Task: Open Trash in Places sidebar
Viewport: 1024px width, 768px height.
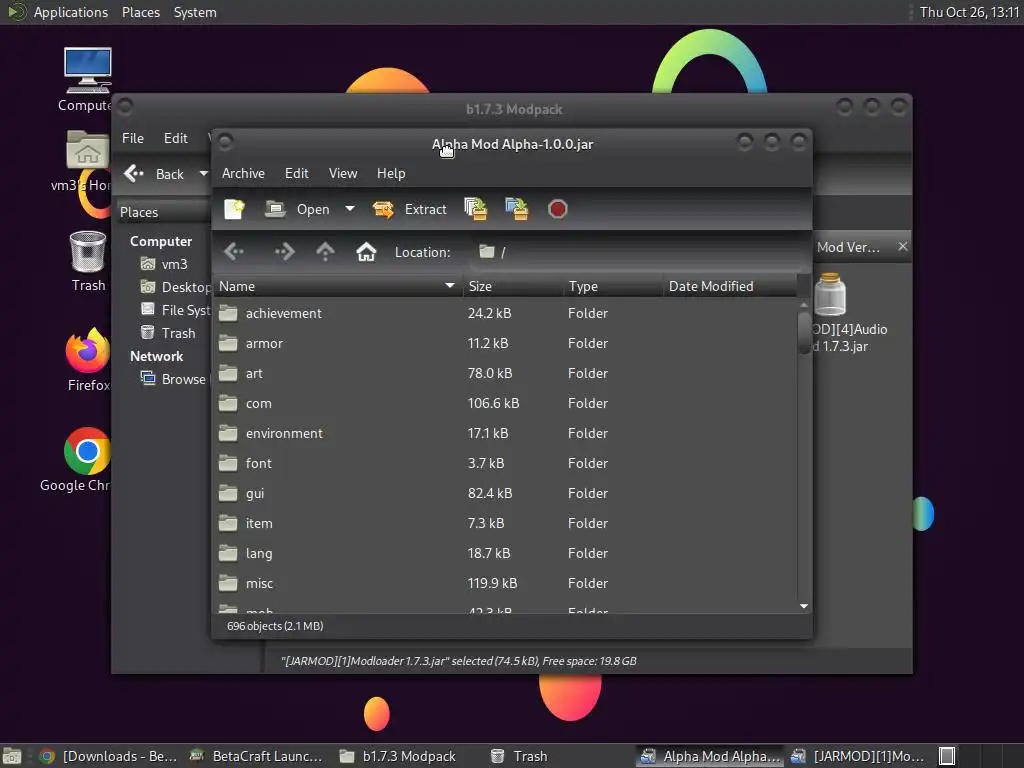Action: click(168, 333)
